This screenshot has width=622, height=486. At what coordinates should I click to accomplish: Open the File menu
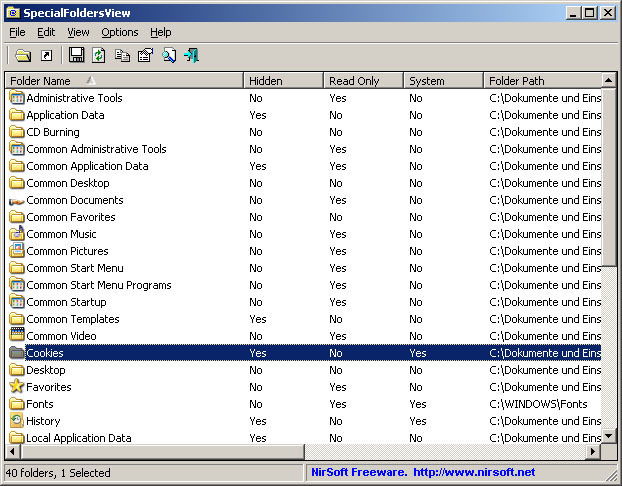17,32
